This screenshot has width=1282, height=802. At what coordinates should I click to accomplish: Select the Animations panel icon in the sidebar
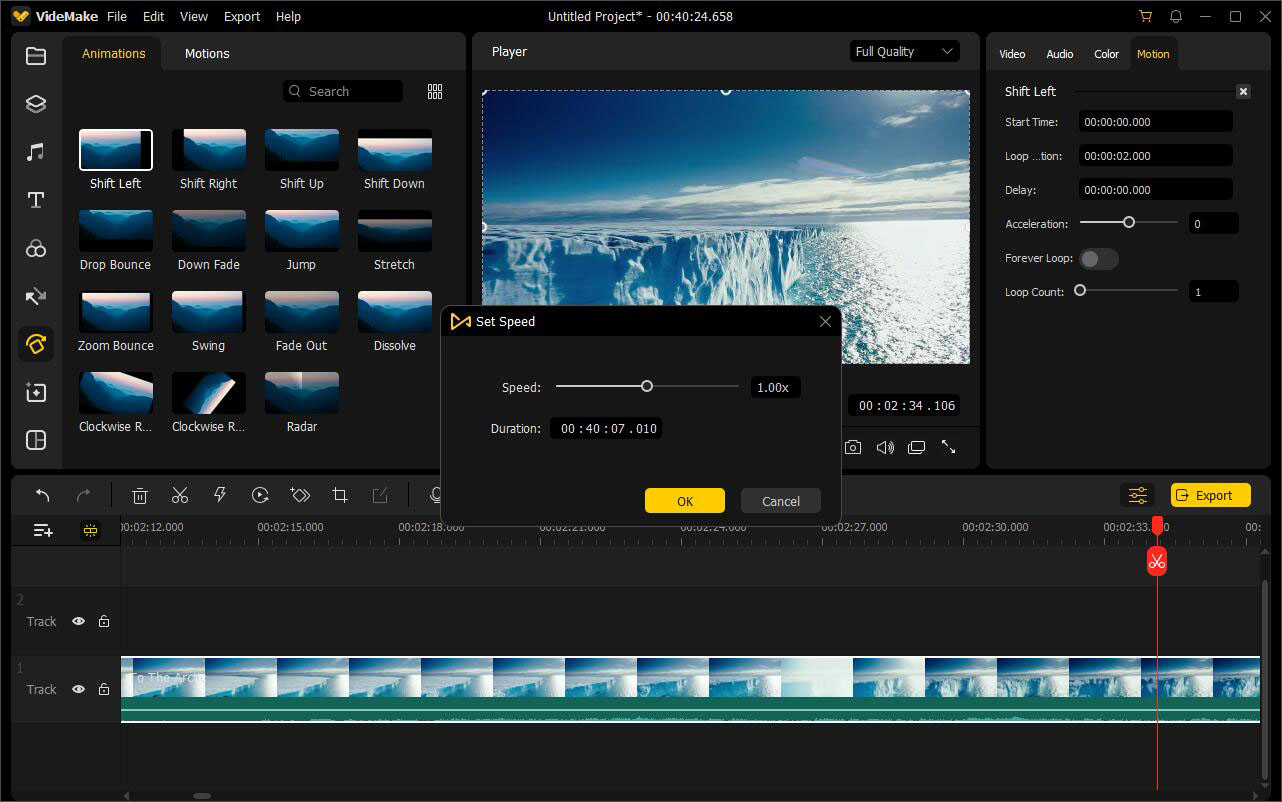coord(35,344)
